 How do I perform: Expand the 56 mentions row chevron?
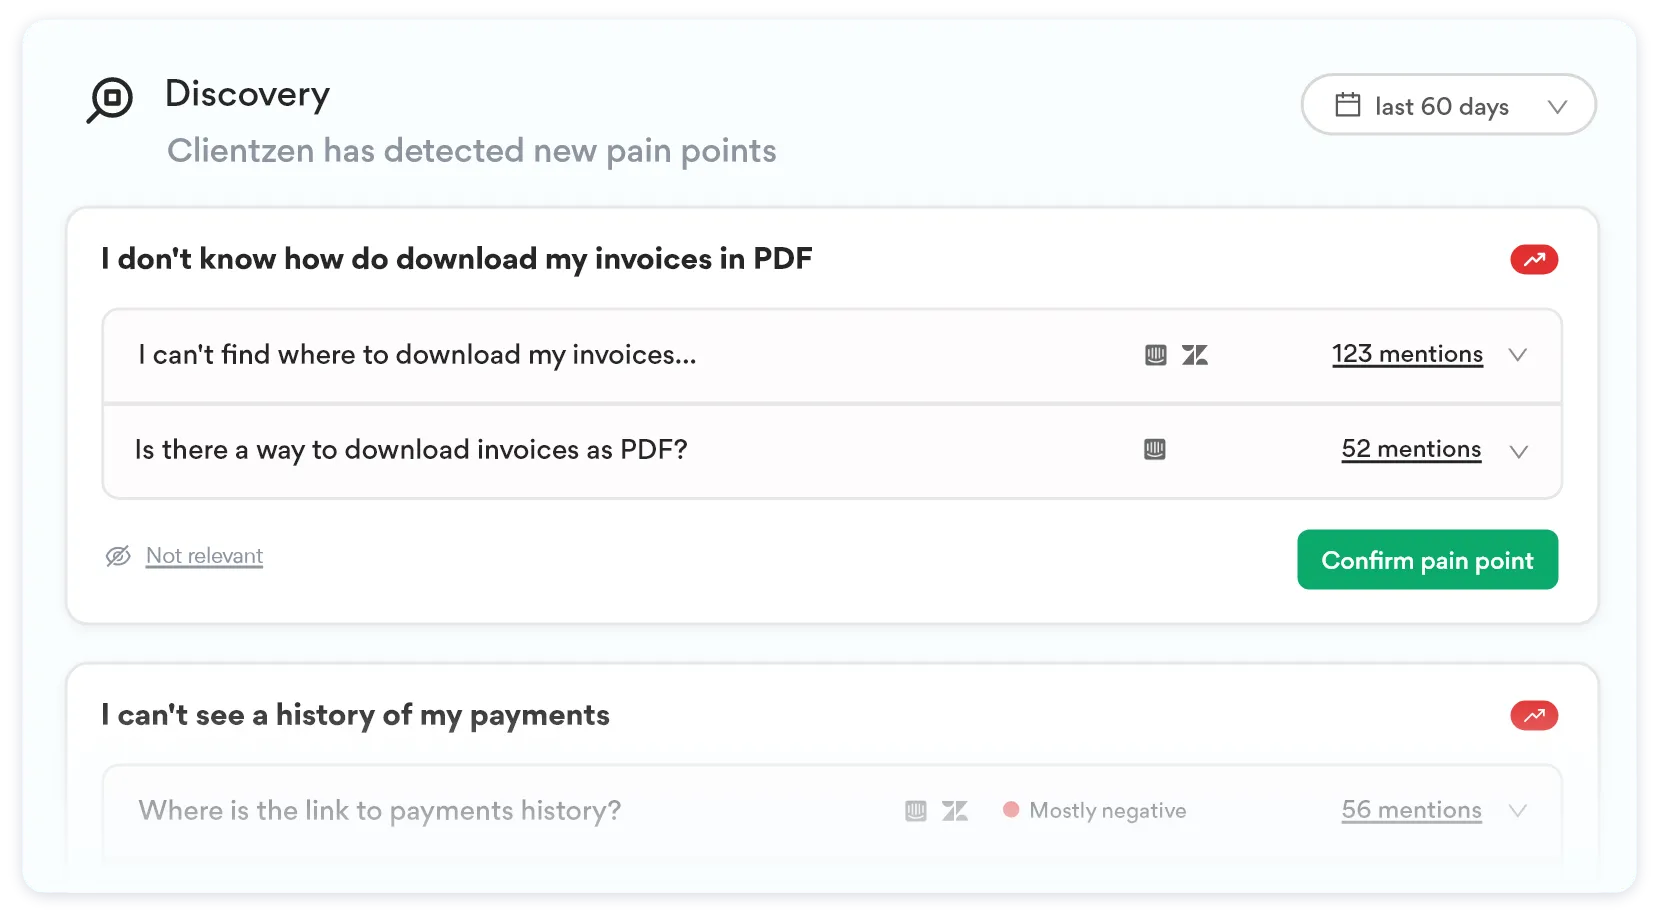pyautogui.click(x=1517, y=811)
